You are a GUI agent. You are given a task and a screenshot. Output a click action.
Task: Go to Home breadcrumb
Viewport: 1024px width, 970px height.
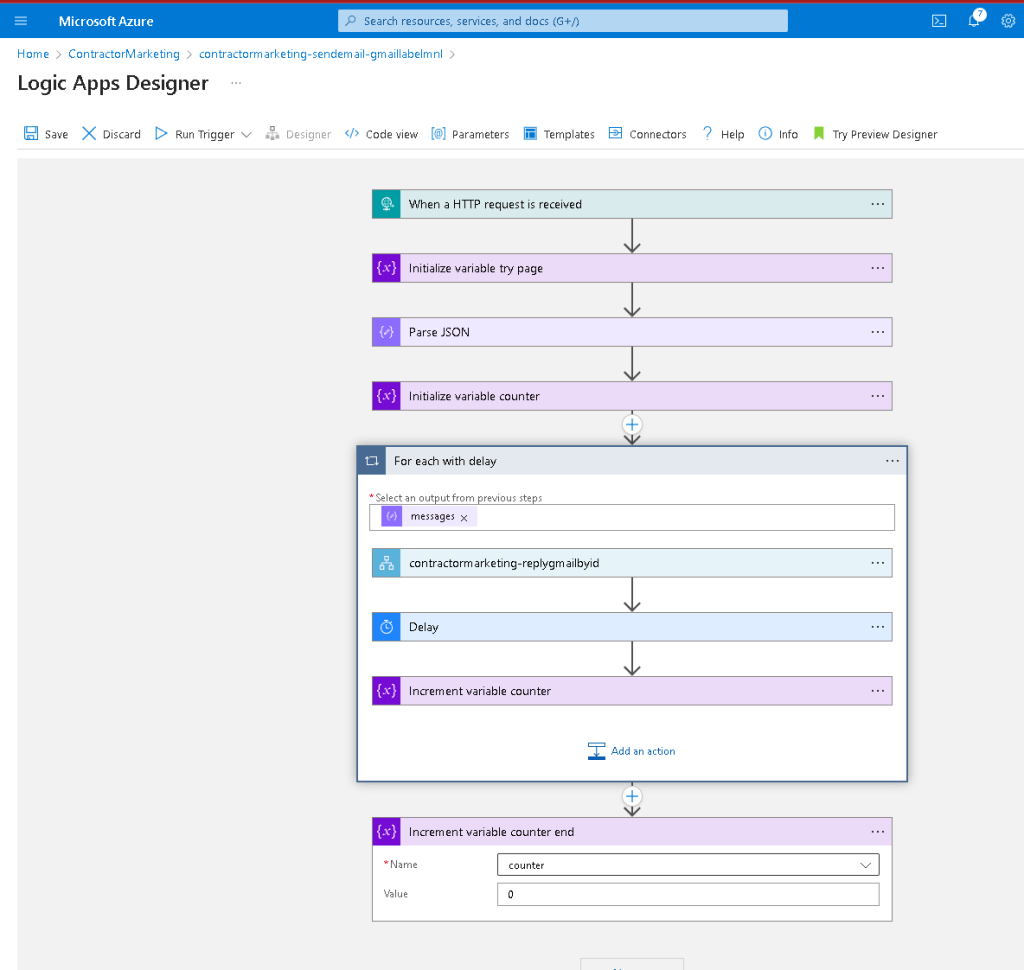33,54
